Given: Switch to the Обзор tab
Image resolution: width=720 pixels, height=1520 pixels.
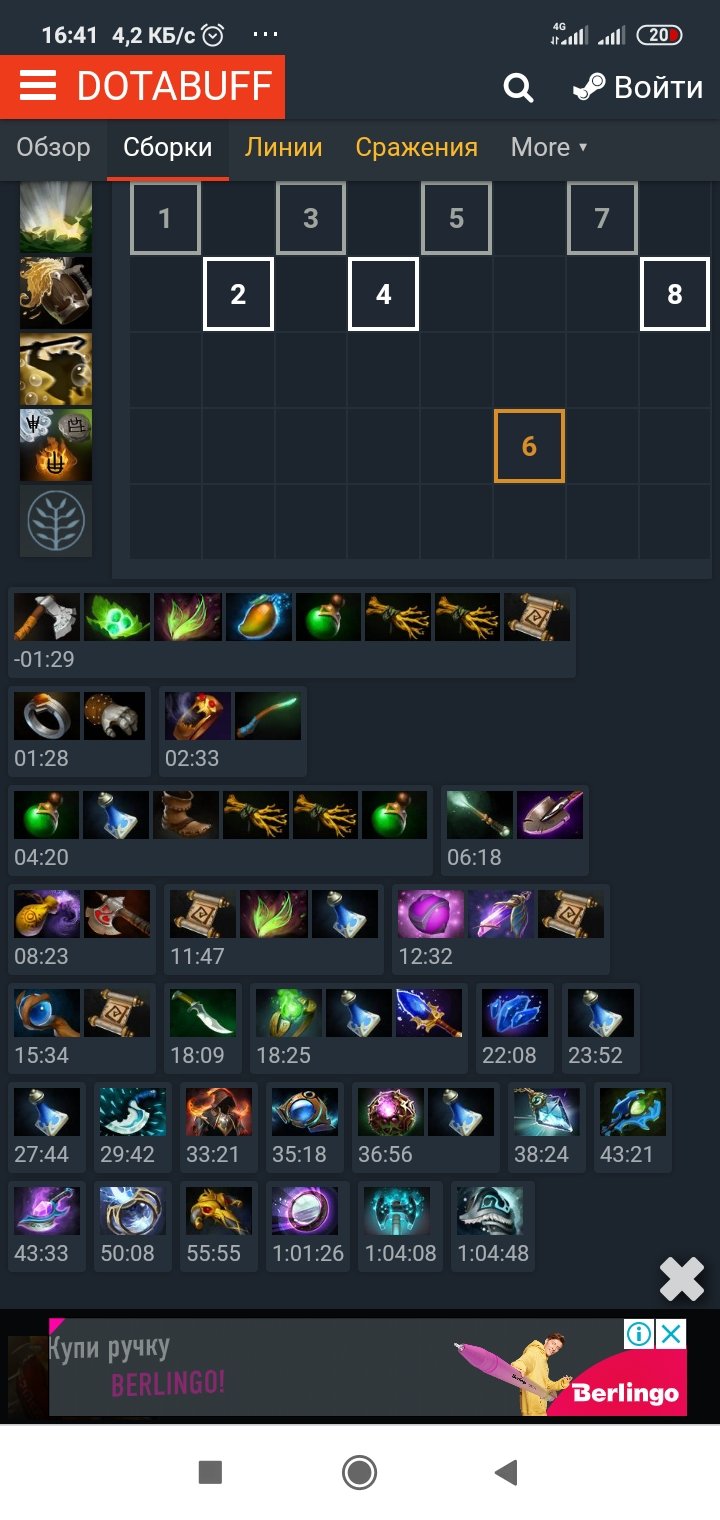Looking at the screenshot, I should coord(53,147).
